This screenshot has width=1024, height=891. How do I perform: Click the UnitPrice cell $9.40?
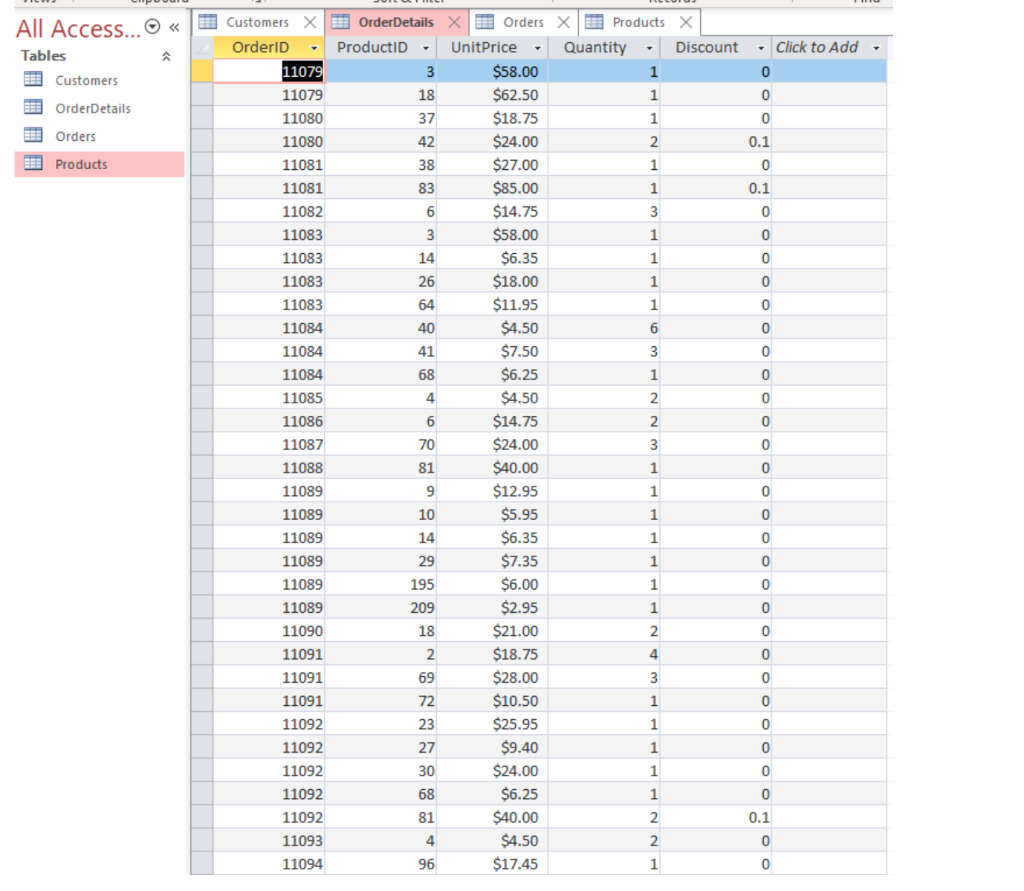pos(492,747)
